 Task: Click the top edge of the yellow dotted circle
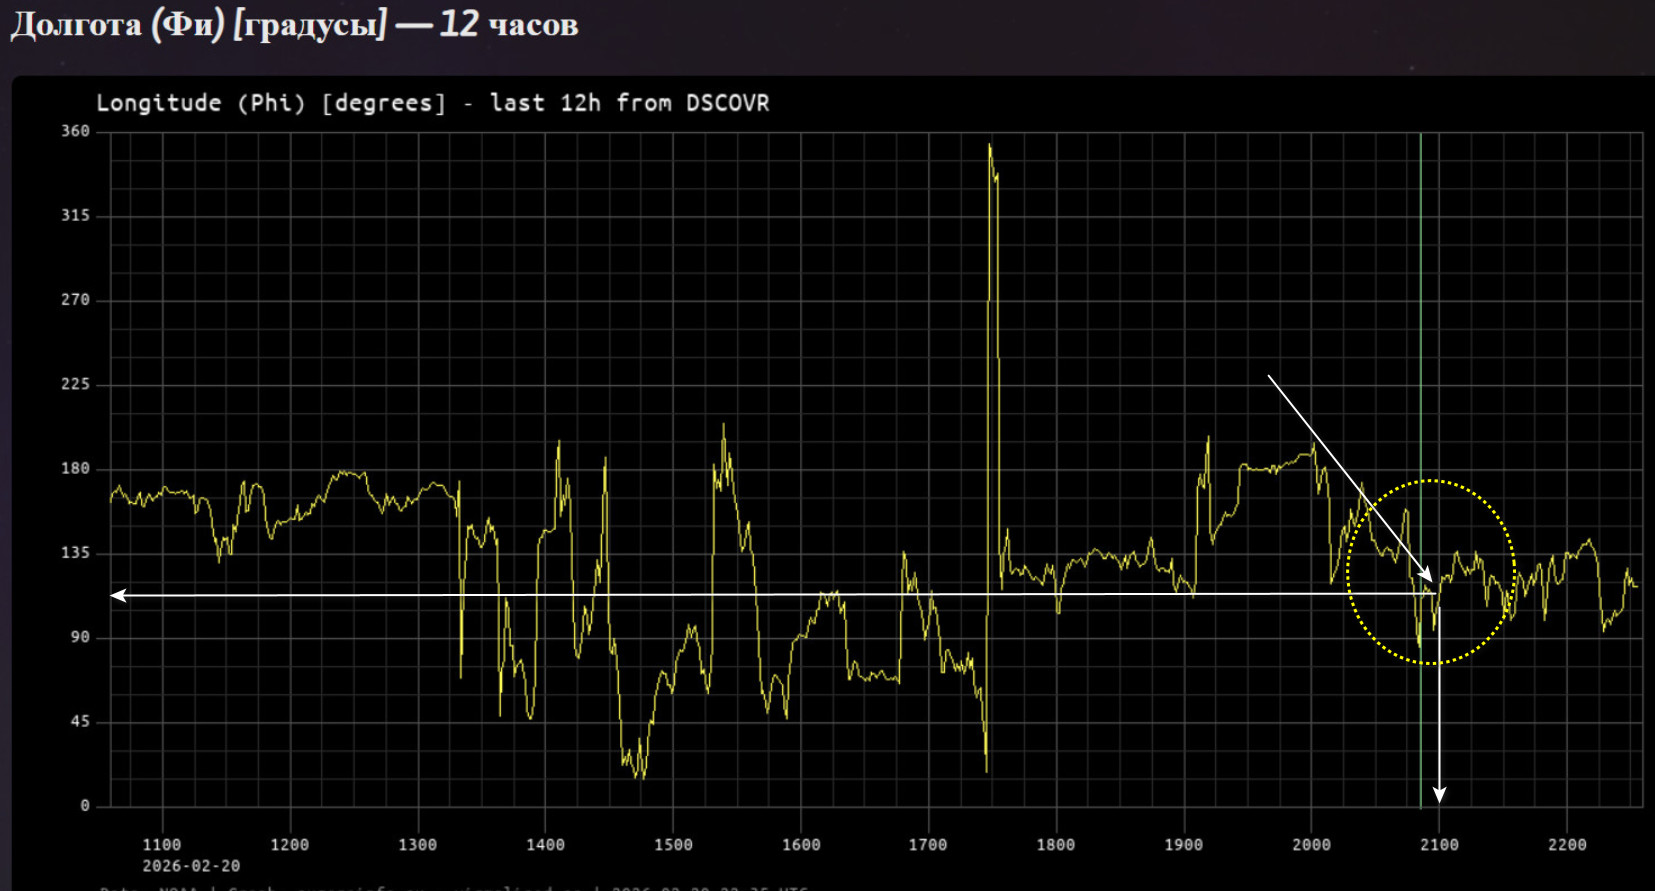point(1431,480)
